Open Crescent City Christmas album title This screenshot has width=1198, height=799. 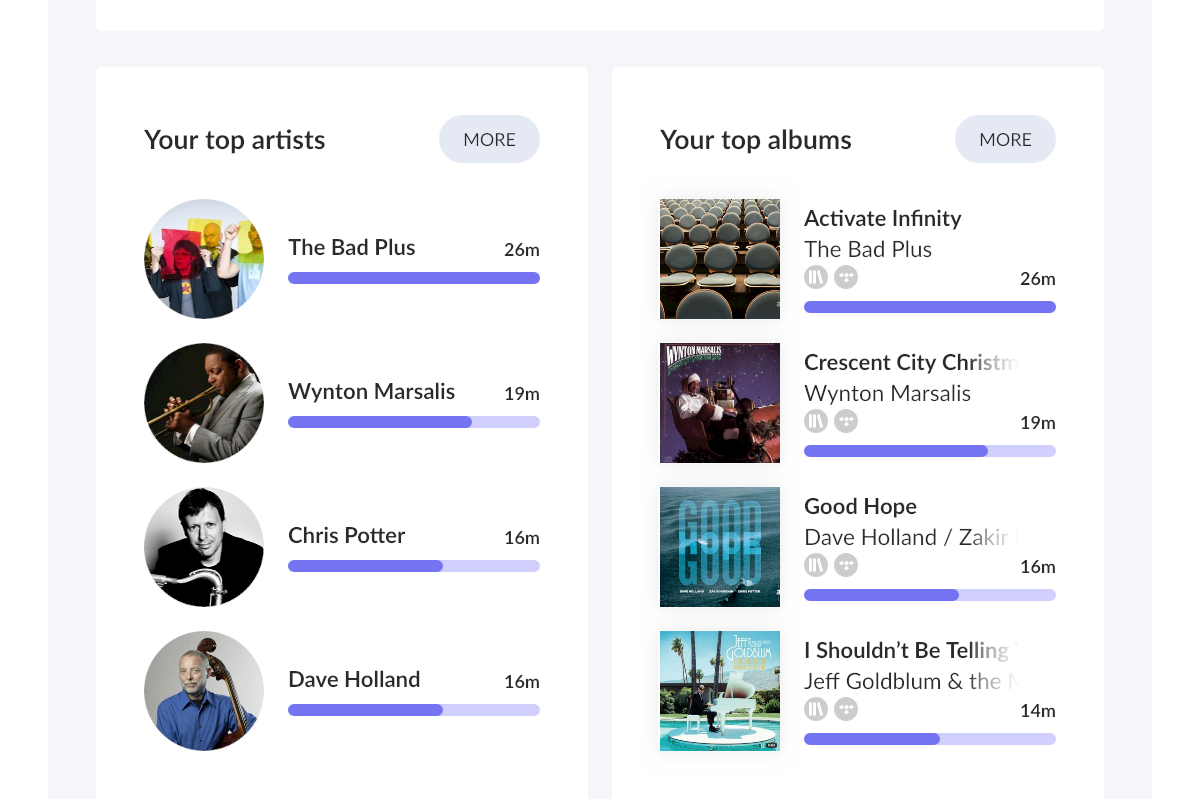click(x=910, y=362)
